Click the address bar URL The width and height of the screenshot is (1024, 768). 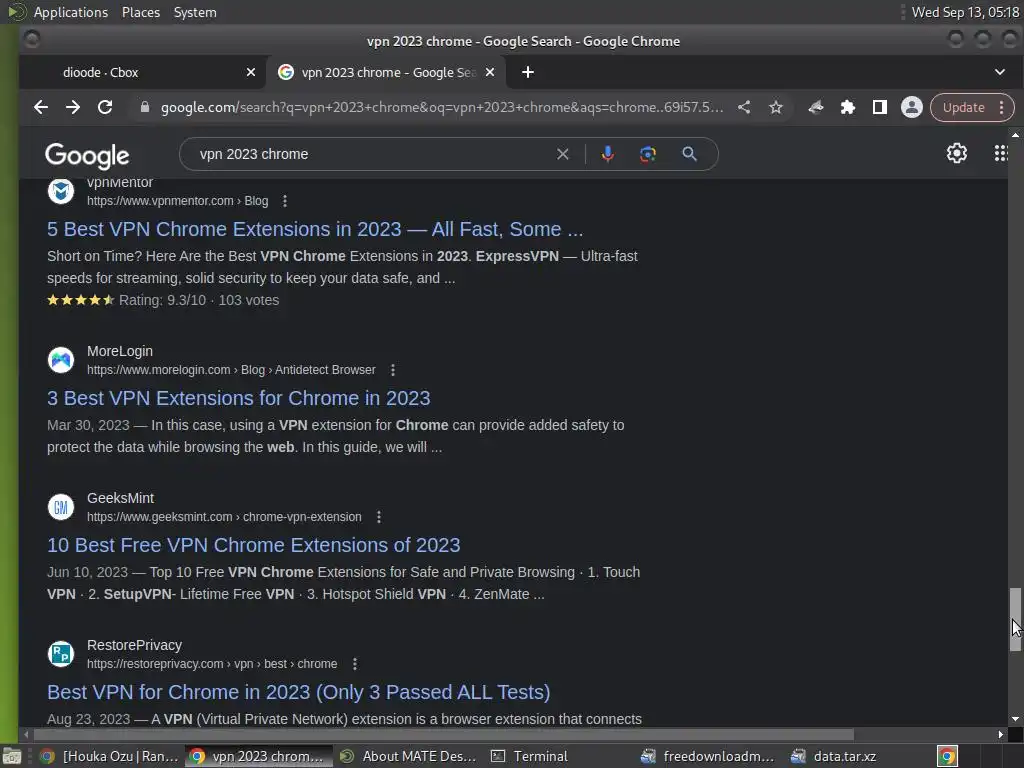tap(442, 108)
